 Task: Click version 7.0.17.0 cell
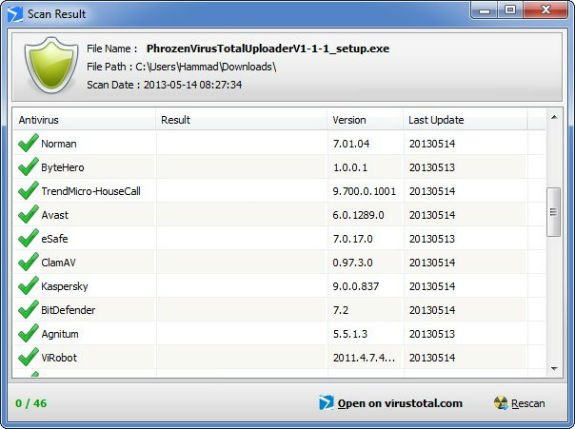tap(352, 239)
